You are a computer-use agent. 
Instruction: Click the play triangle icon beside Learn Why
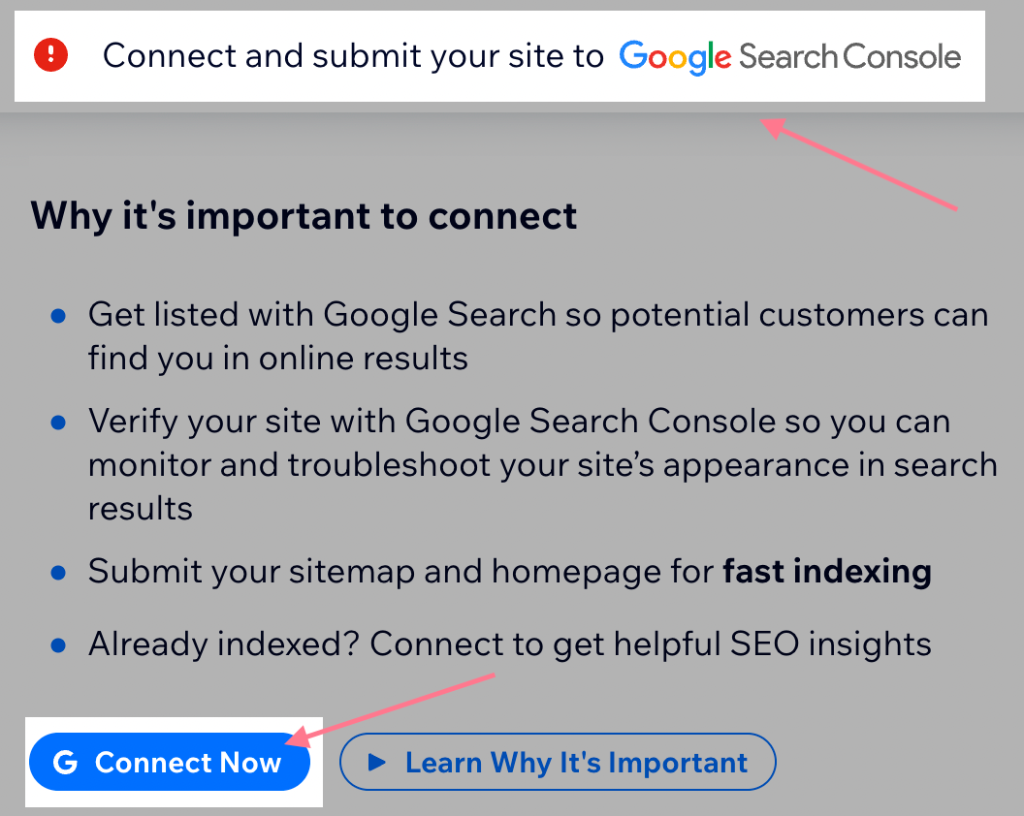377,764
